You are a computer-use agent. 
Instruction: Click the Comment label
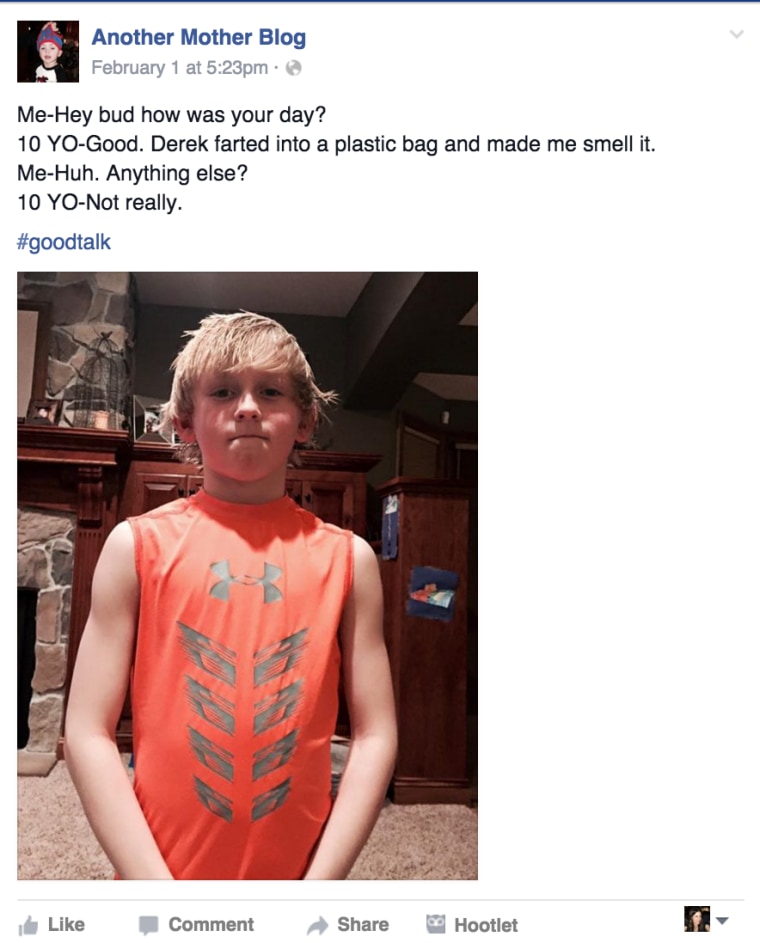[x=211, y=924]
